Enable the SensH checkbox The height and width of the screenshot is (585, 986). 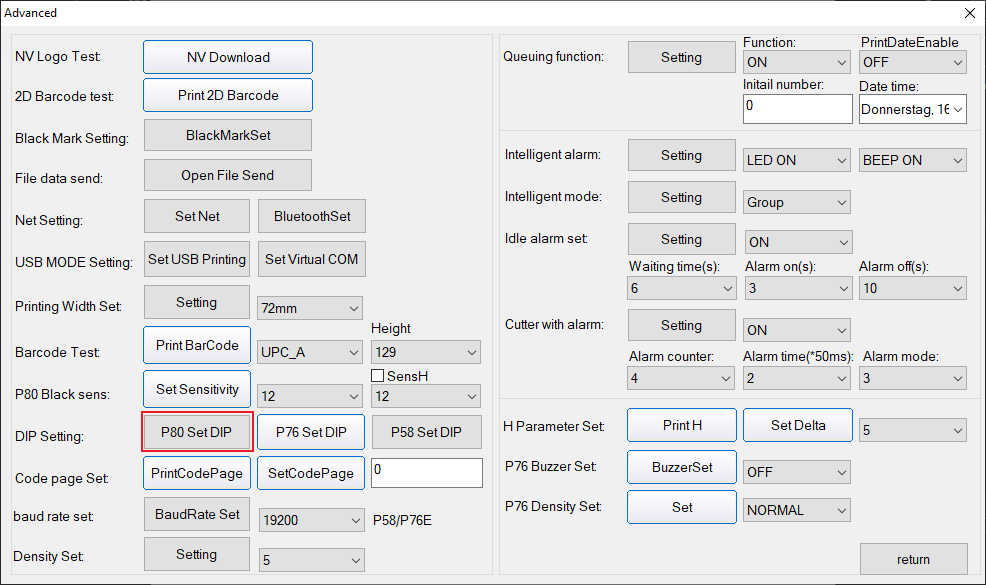(x=377, y=375)
